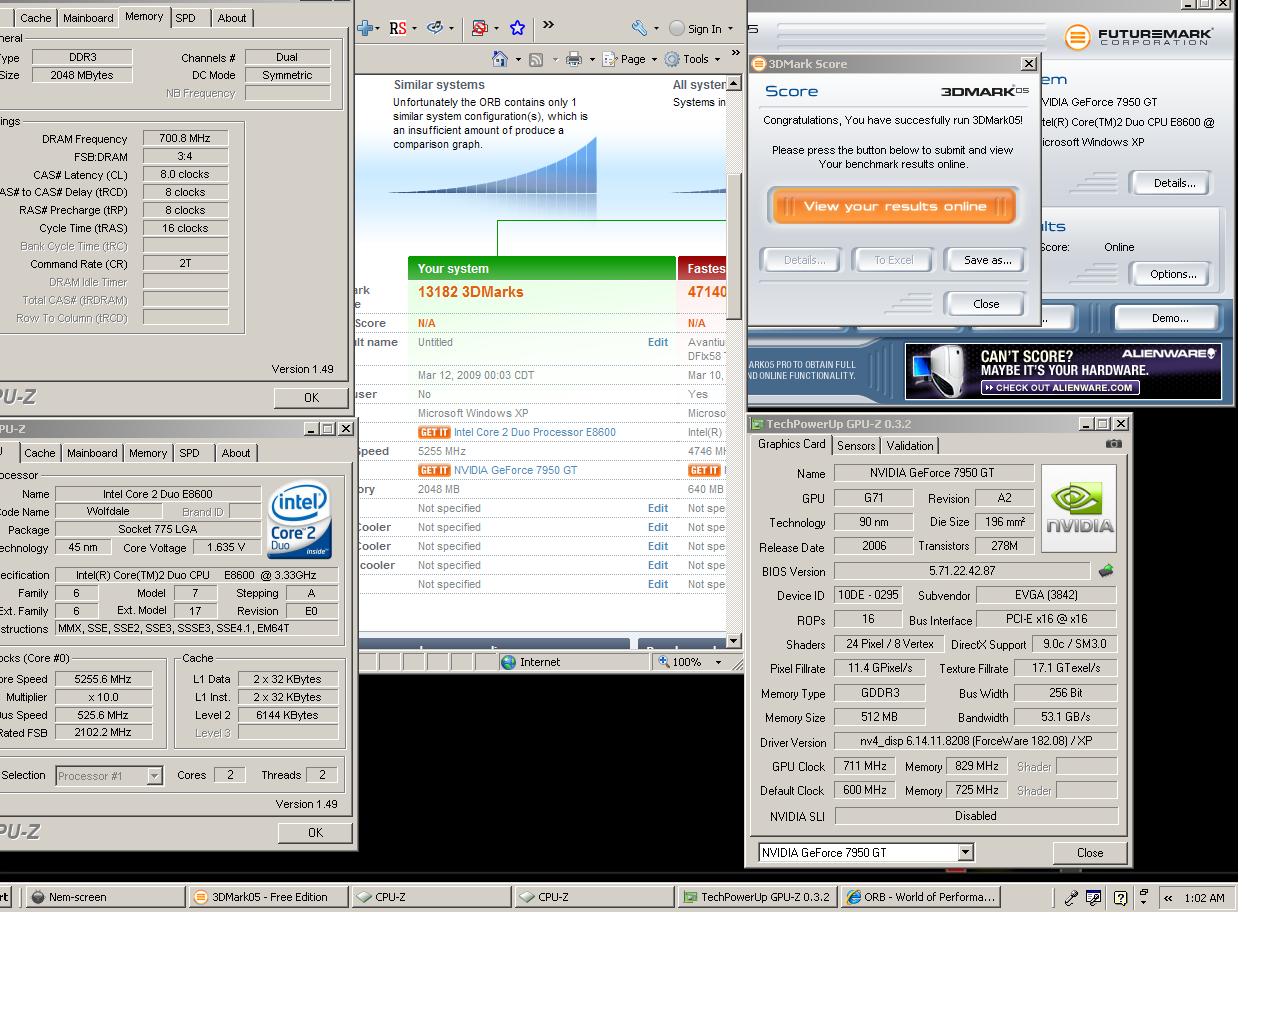Click the music note toolbar icon
This screenshot has width=1280, height=1024.
click(x=435, y=28)
